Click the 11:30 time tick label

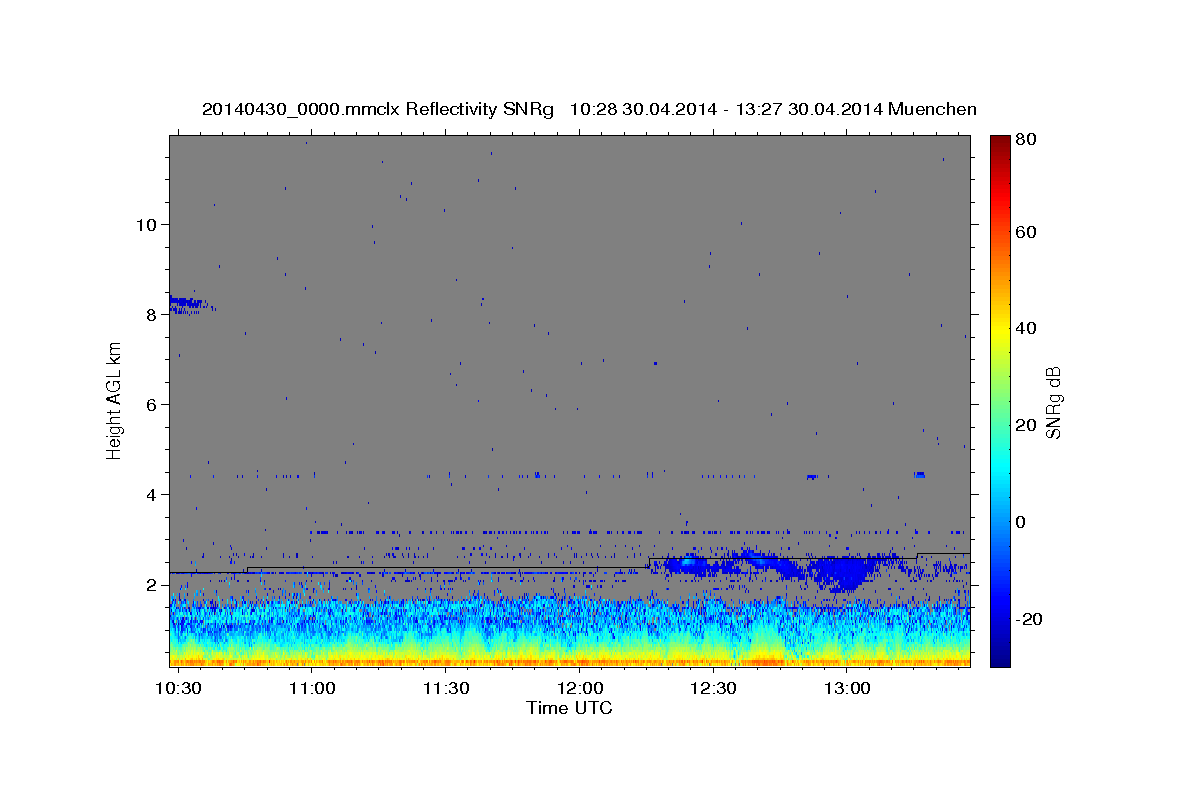pyautogui.click(x=446, y=689)
